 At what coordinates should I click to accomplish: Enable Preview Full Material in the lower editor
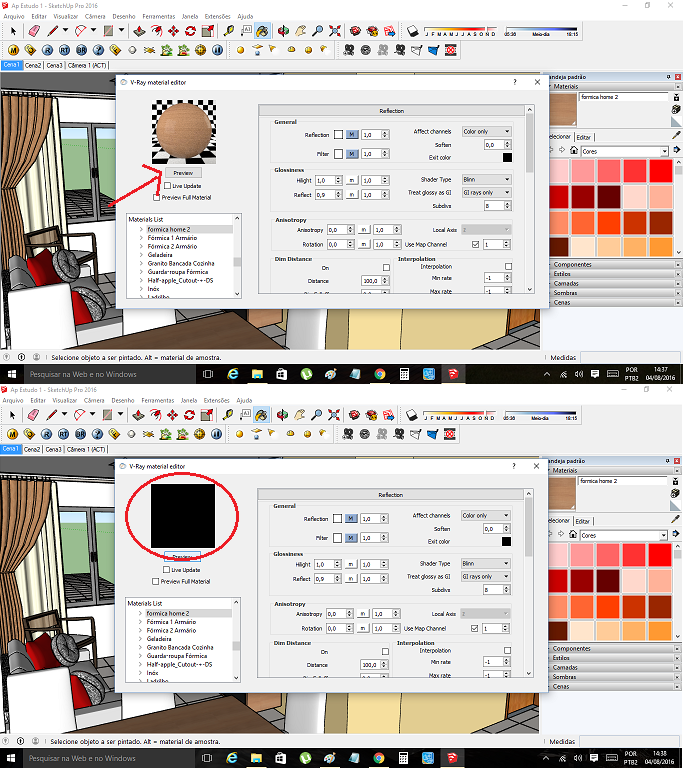click(x=156, y=581)
